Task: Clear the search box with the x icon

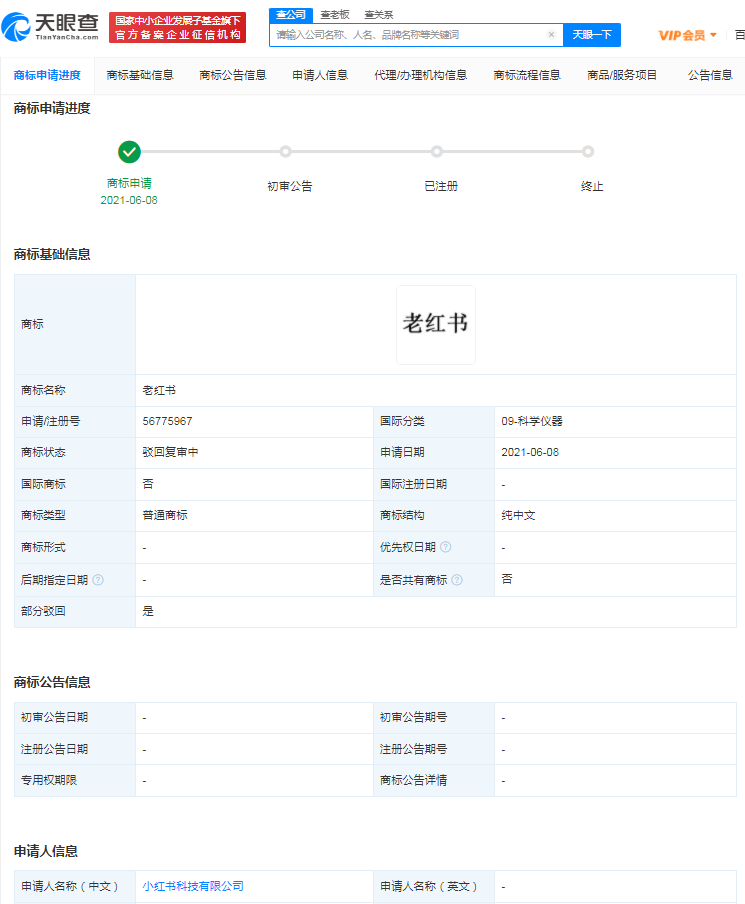Action: (551, 35)
